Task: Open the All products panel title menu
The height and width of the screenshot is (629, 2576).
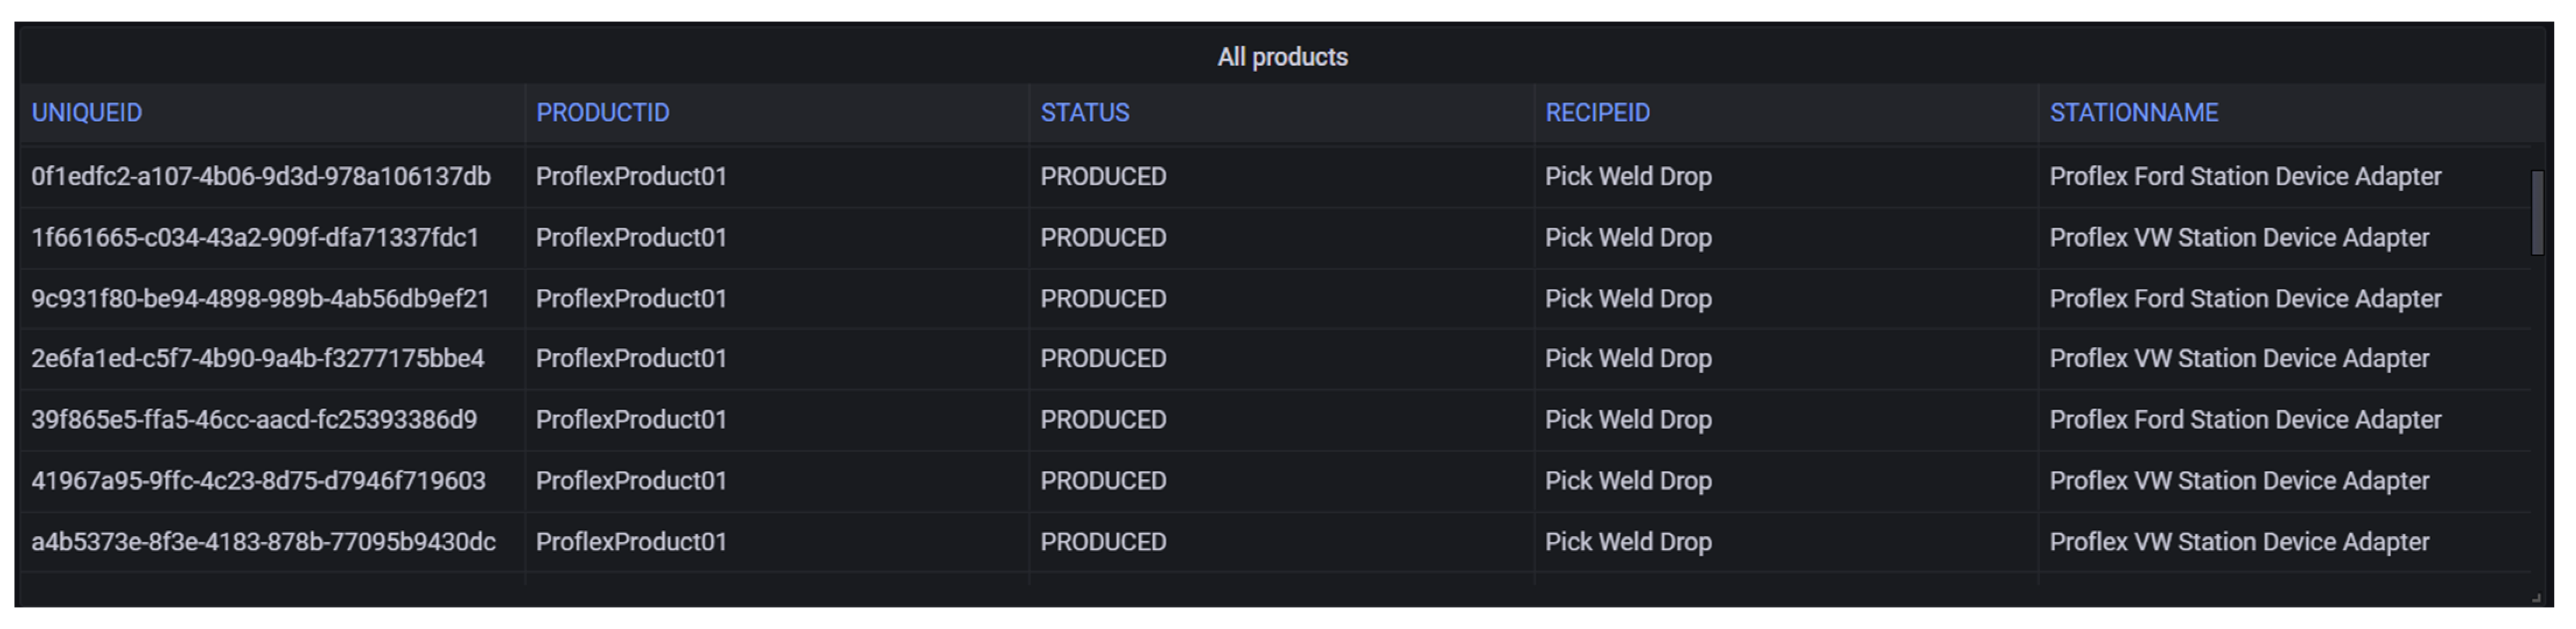Action: [1282, 57]
